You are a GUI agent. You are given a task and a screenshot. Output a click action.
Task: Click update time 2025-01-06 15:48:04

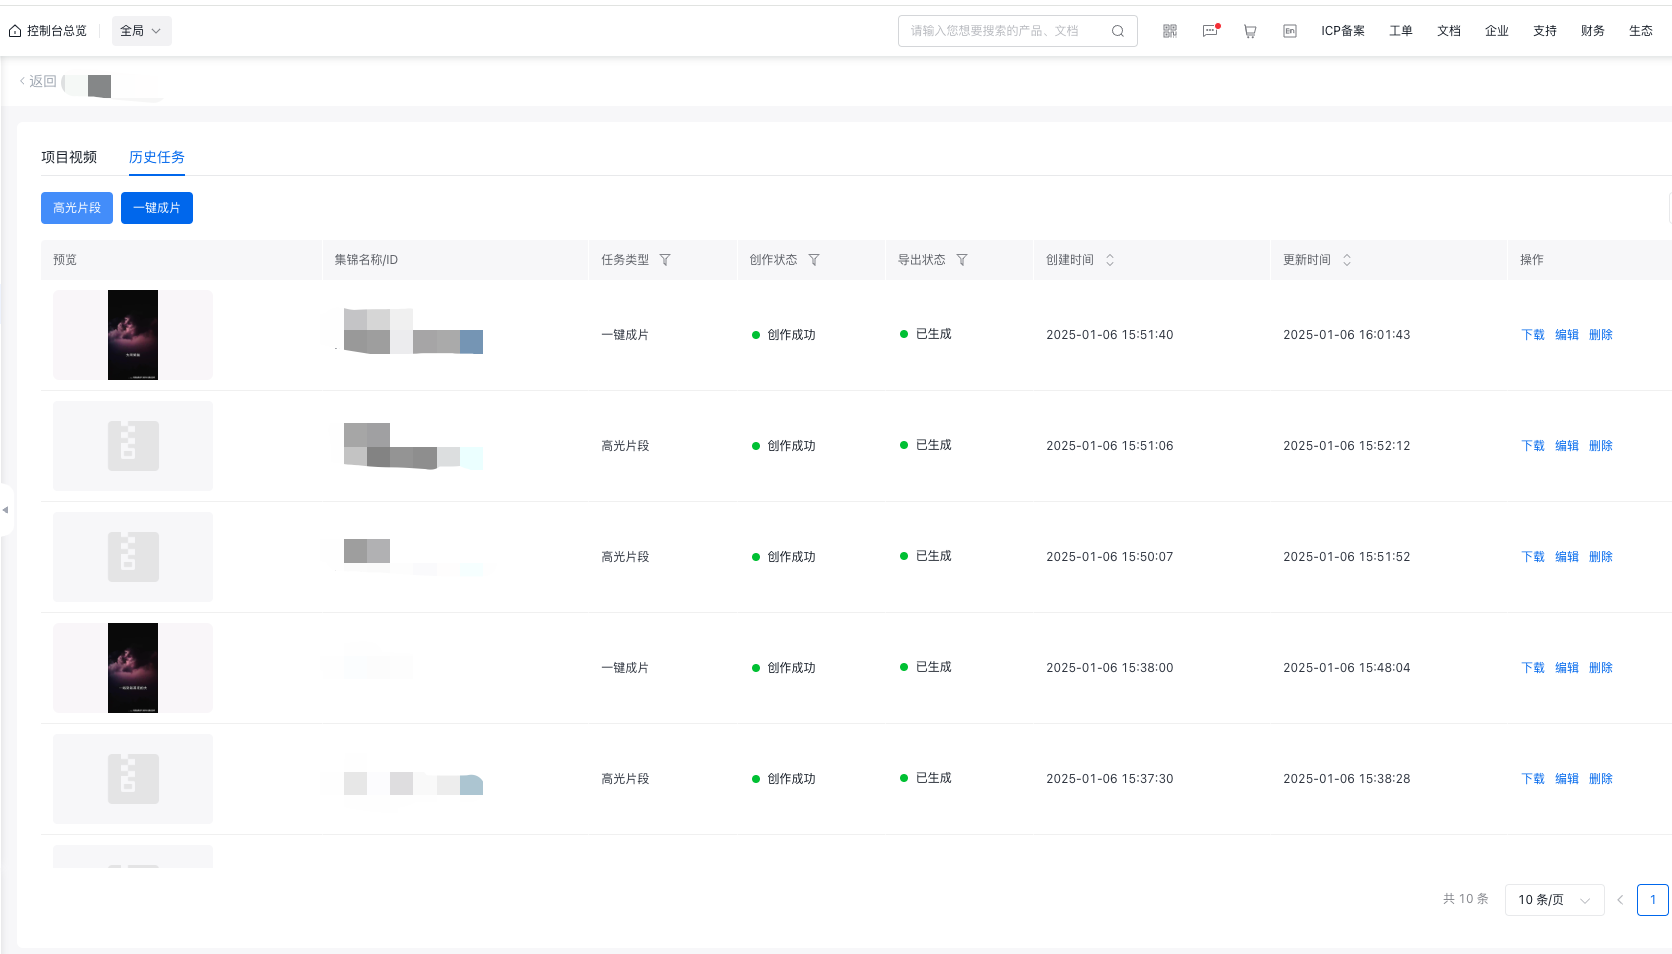pyautogui.click(x=1347, y=668)
